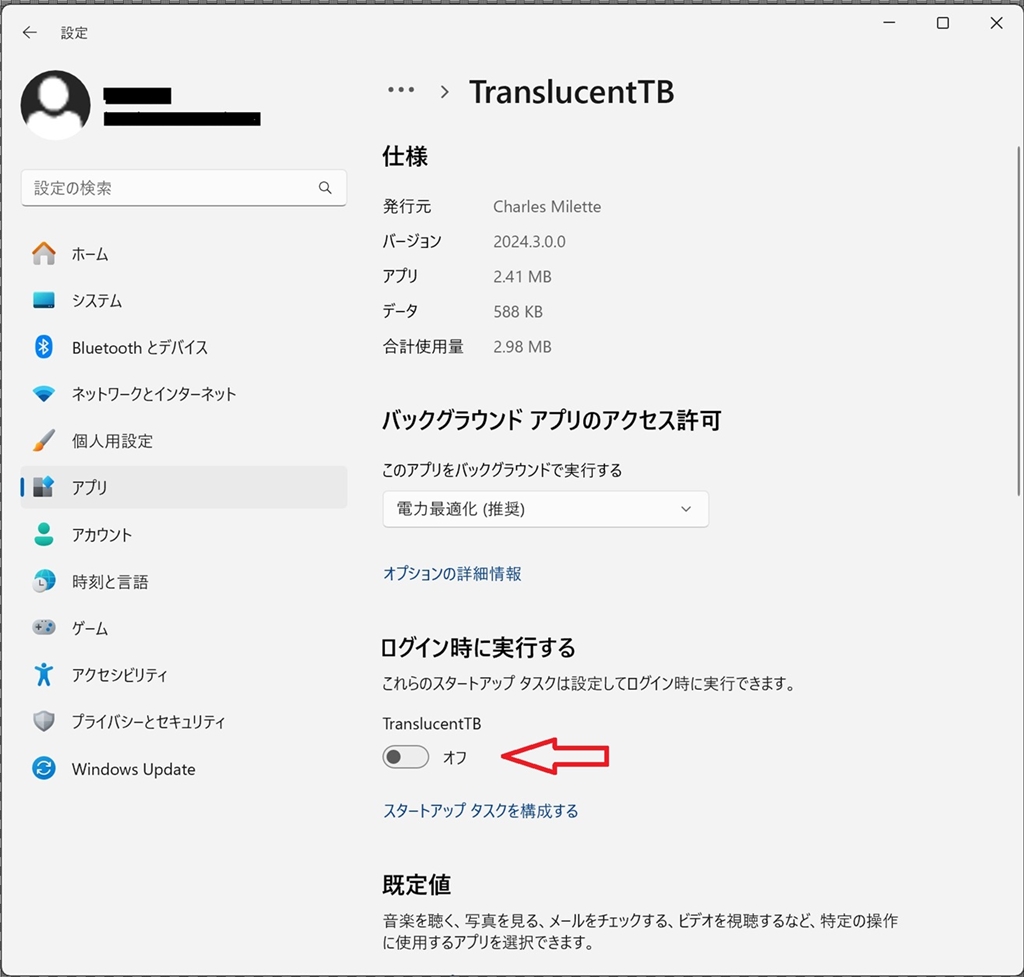Image resolution: width=1024 pixels, height=977 pixels.
Task: Minimize the settings window
Action: [889, 23]
